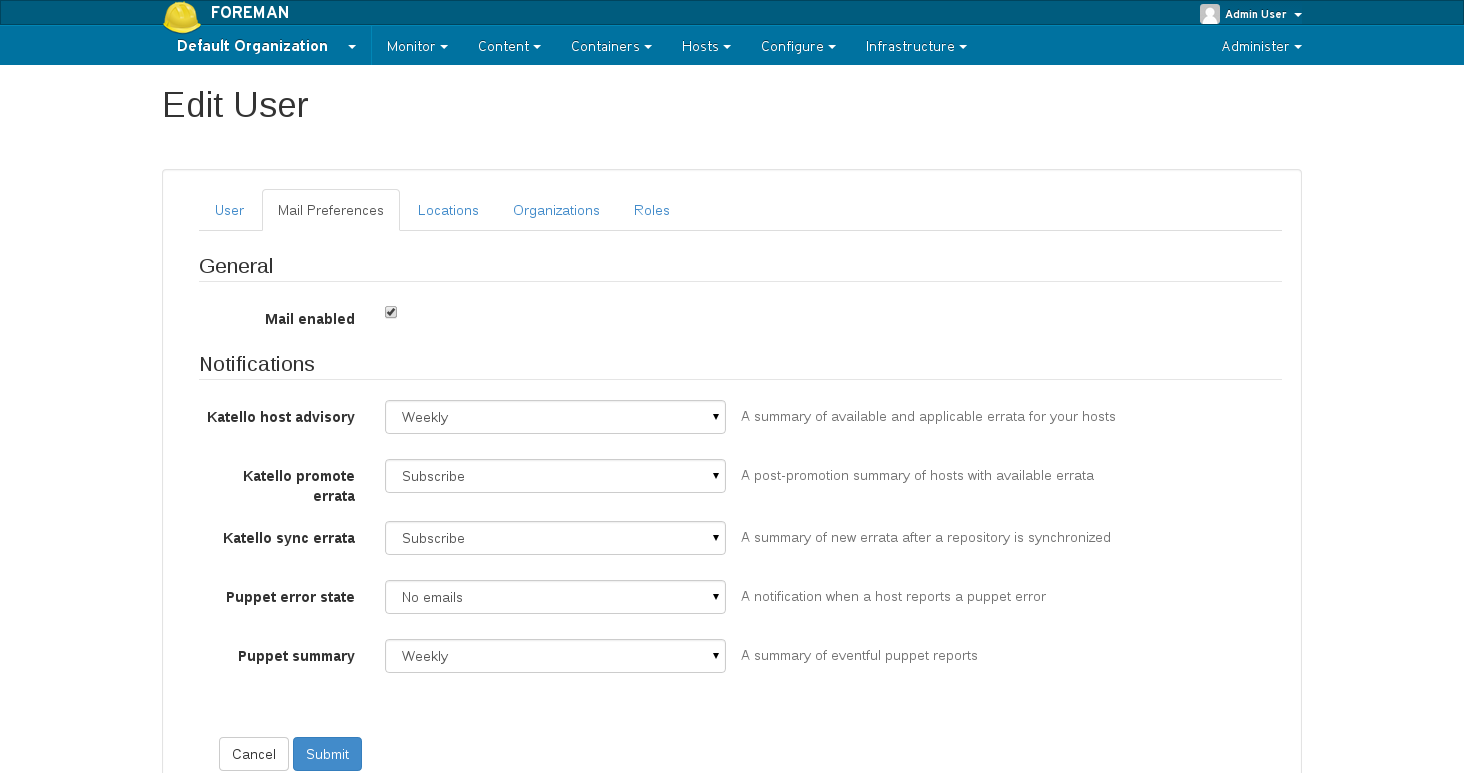Open the Monitor menu
The image size is (1464, 773).
click(417, 46)
